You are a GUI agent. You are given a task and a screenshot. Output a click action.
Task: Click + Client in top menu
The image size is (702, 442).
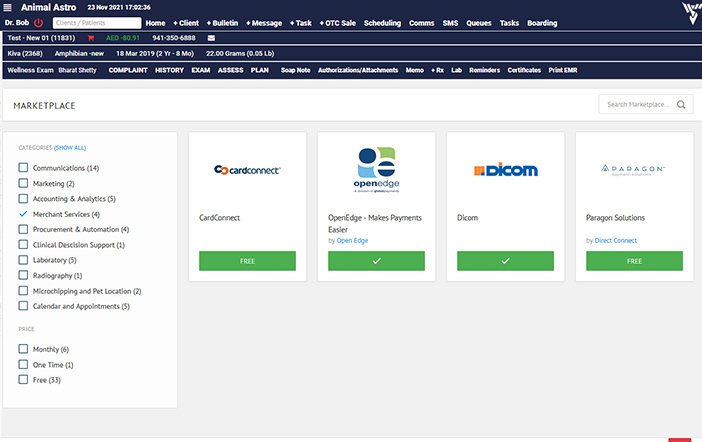pyautogui.click(x=186, y=23)
